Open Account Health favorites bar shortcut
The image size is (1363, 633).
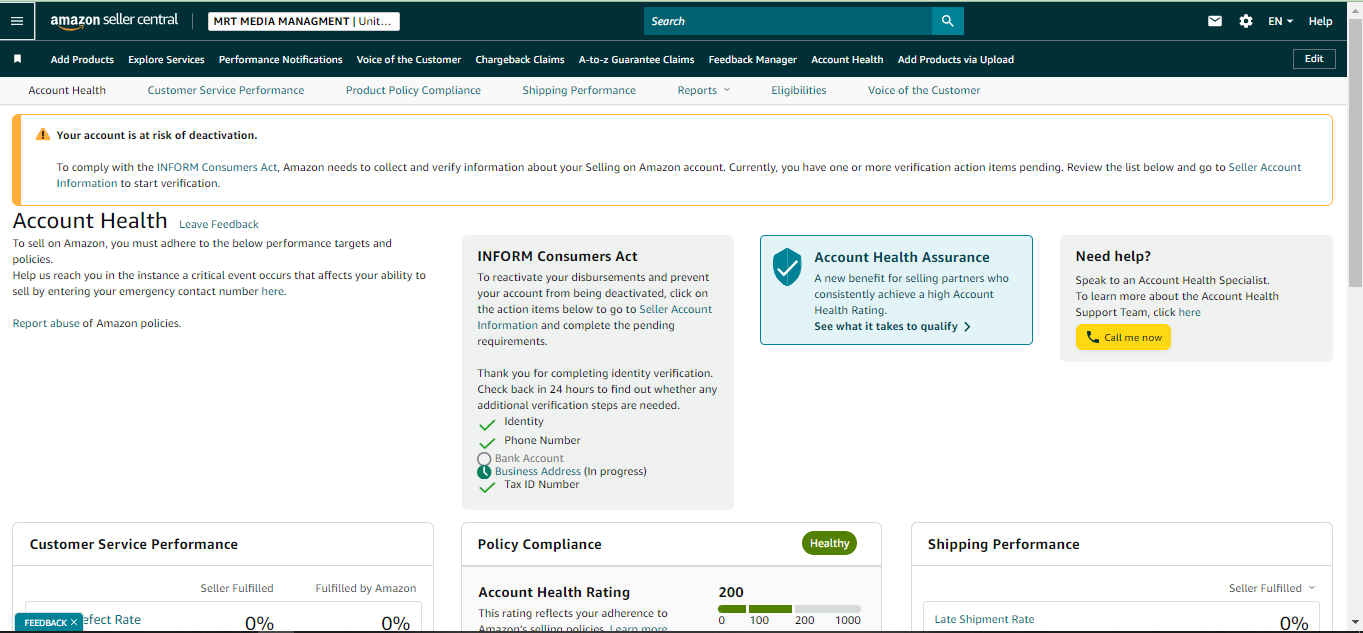(x=847, y=59)
